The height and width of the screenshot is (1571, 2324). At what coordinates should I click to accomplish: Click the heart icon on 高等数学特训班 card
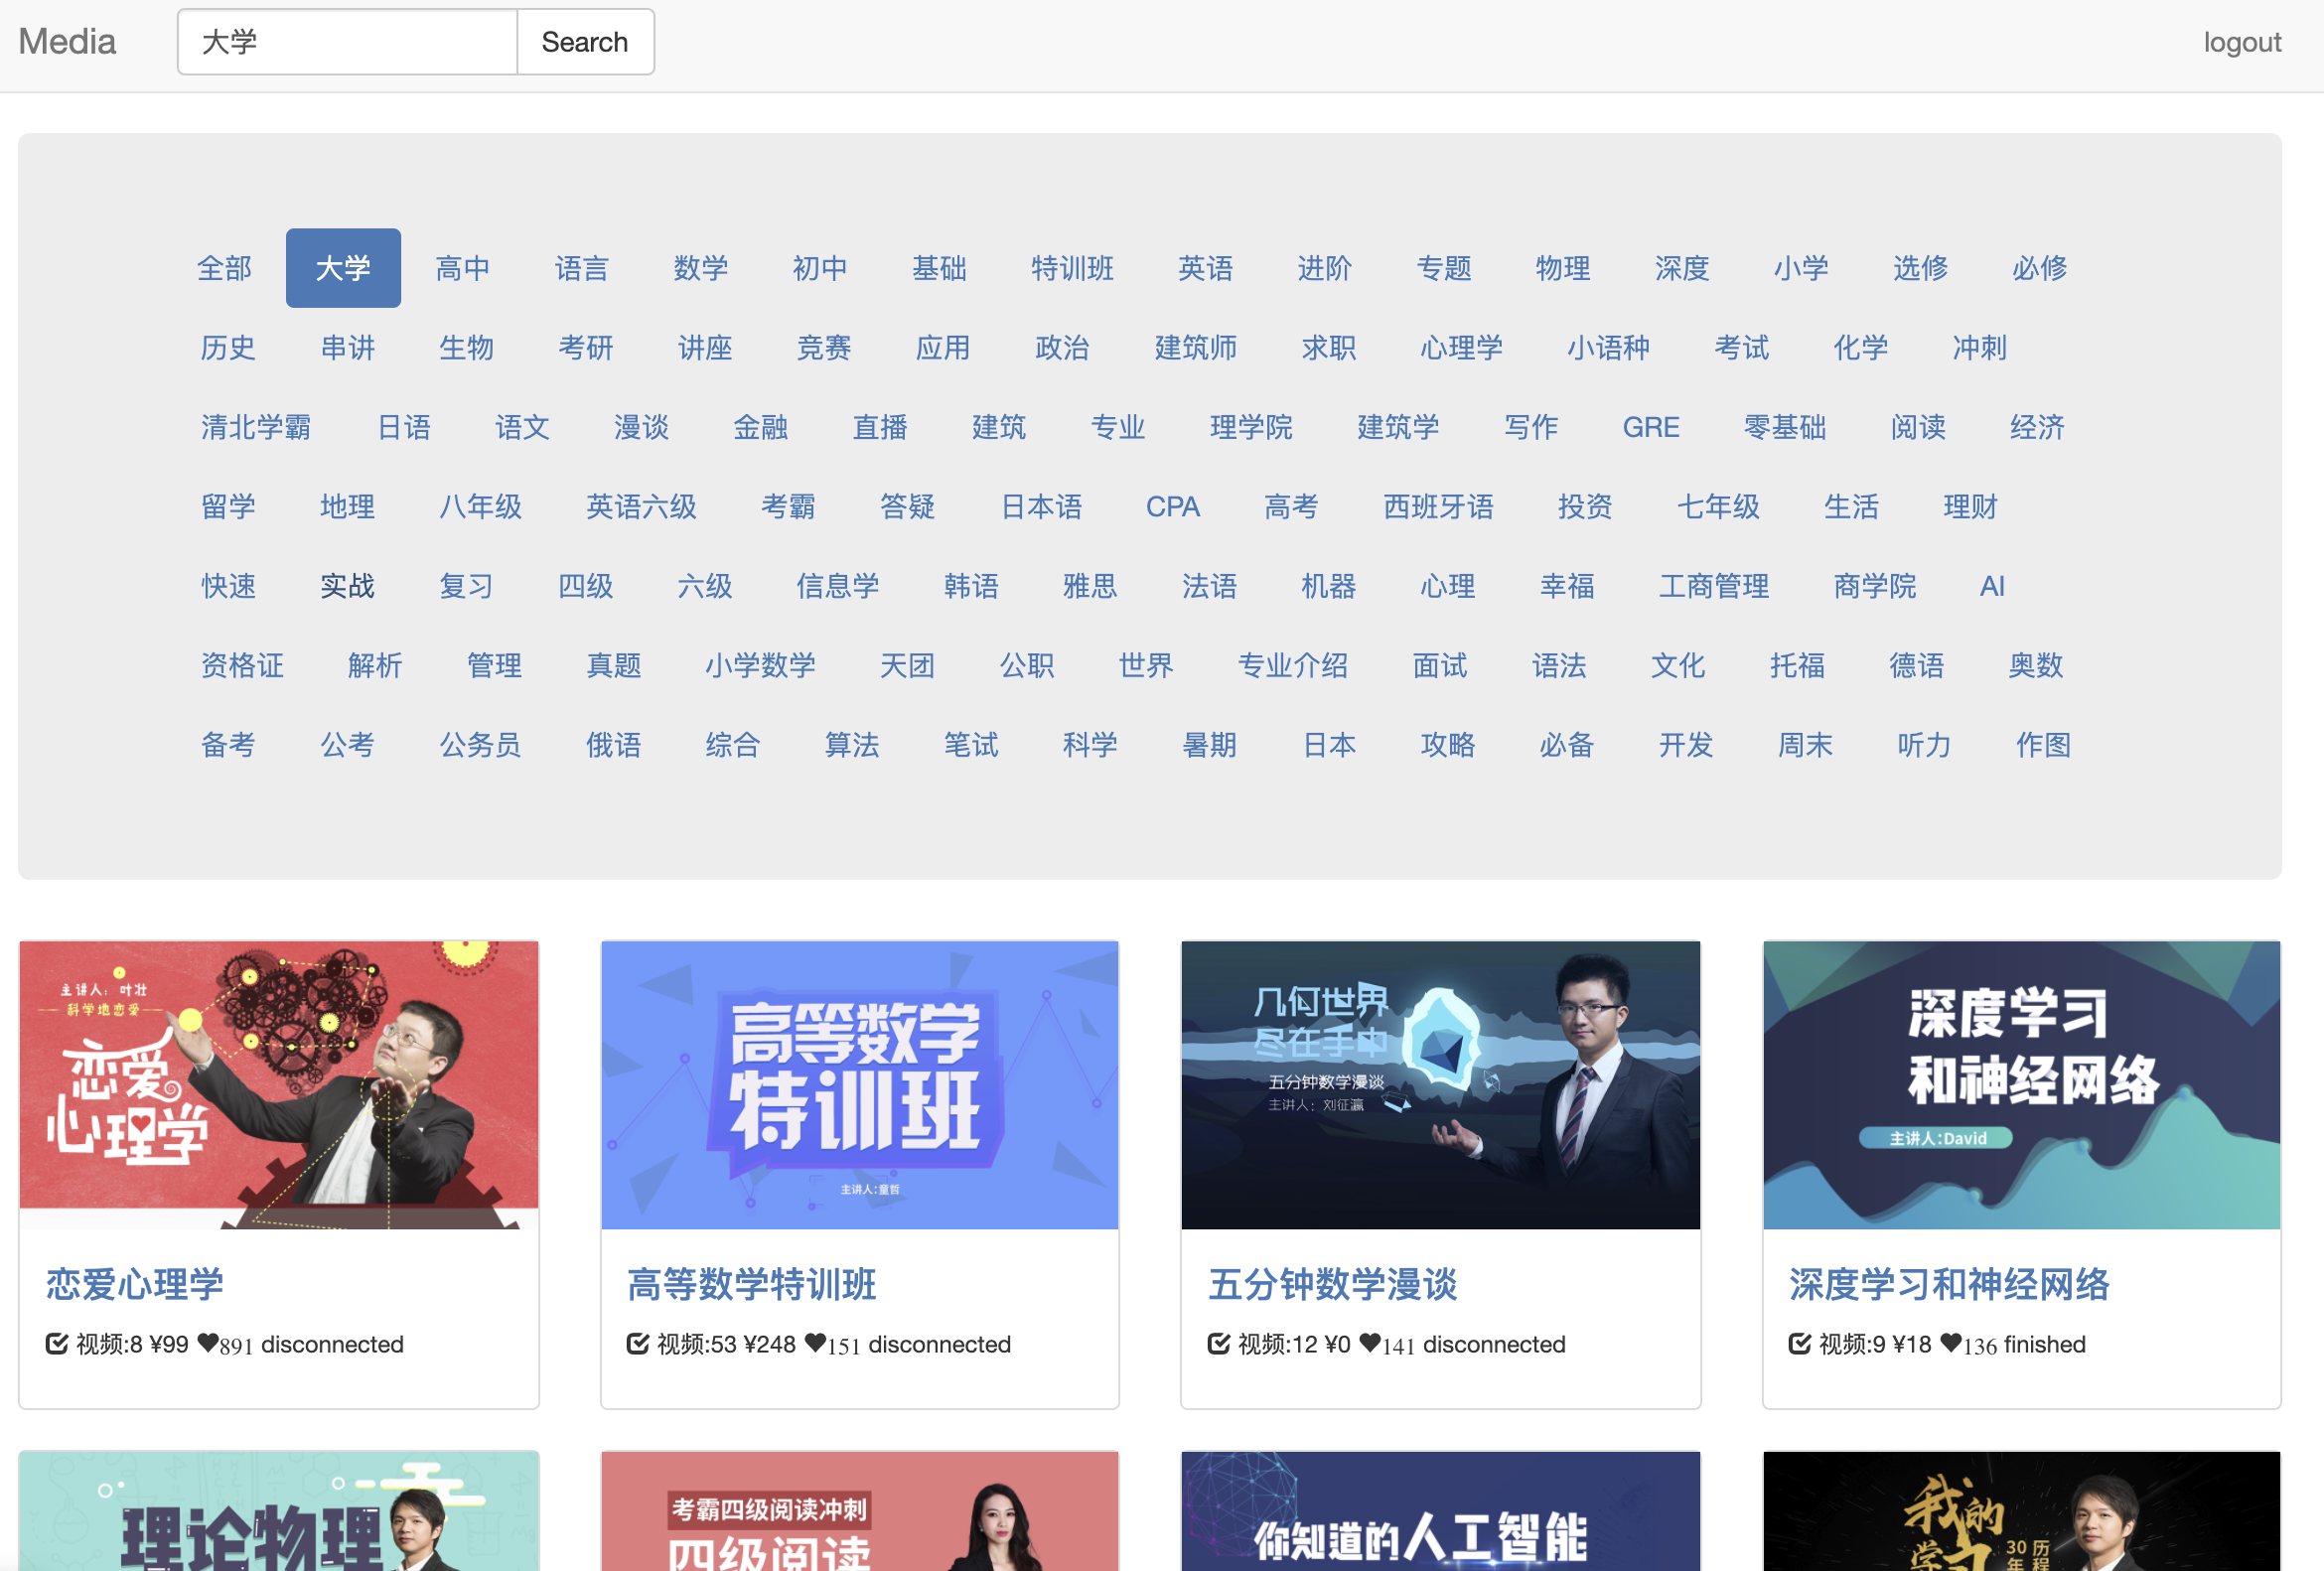[815, 1343]
